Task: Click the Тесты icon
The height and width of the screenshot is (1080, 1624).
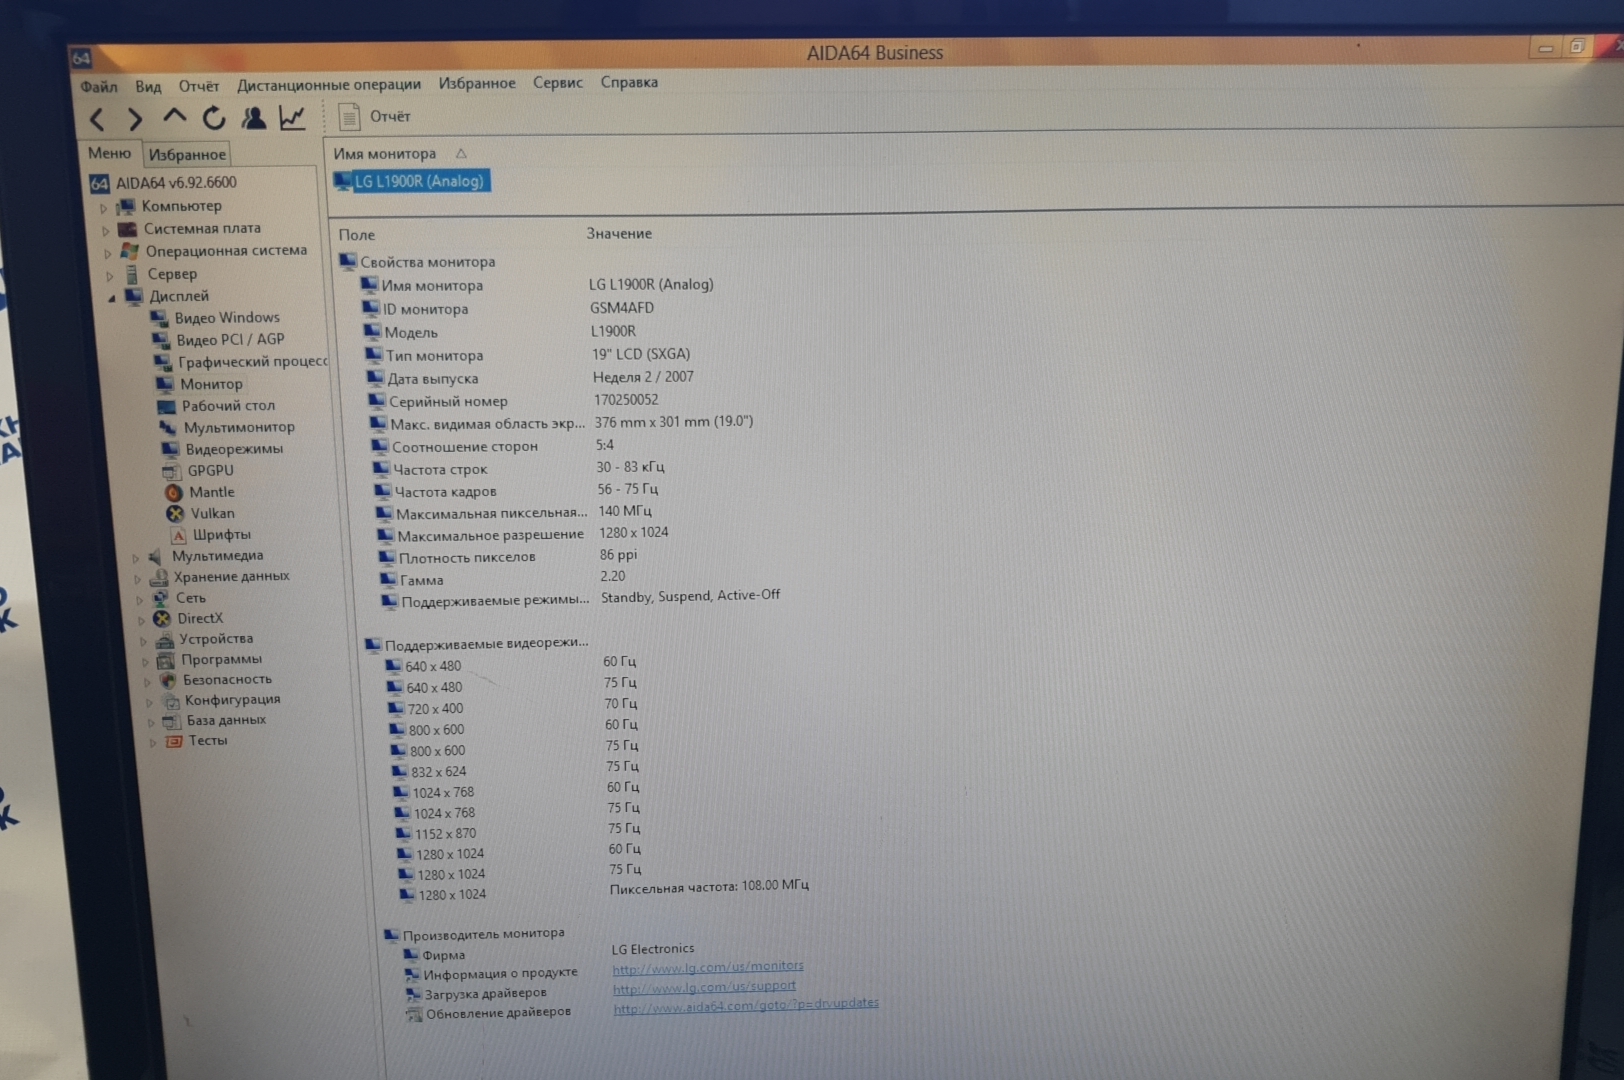Action: (x=173, y=741)
